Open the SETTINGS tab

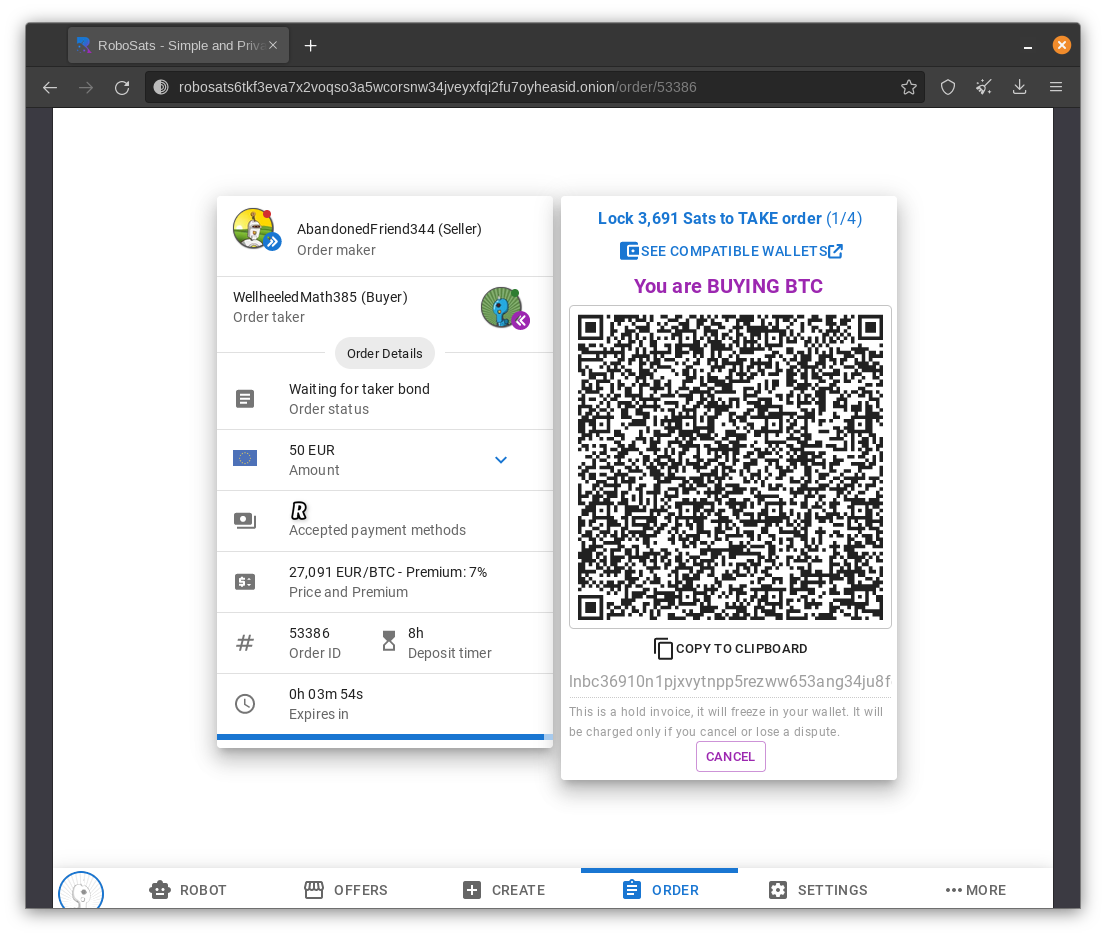pyautogui.click(x=818, y=890)
